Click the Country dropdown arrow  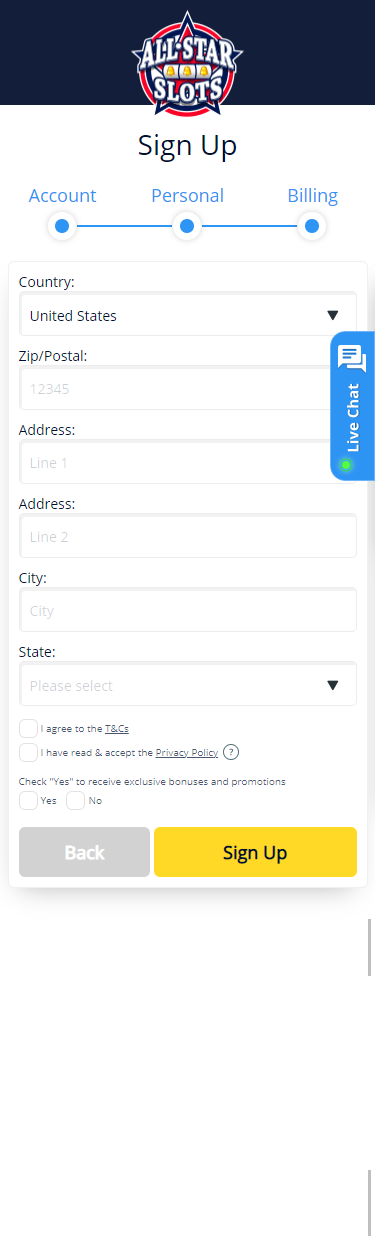click(333, 315)
